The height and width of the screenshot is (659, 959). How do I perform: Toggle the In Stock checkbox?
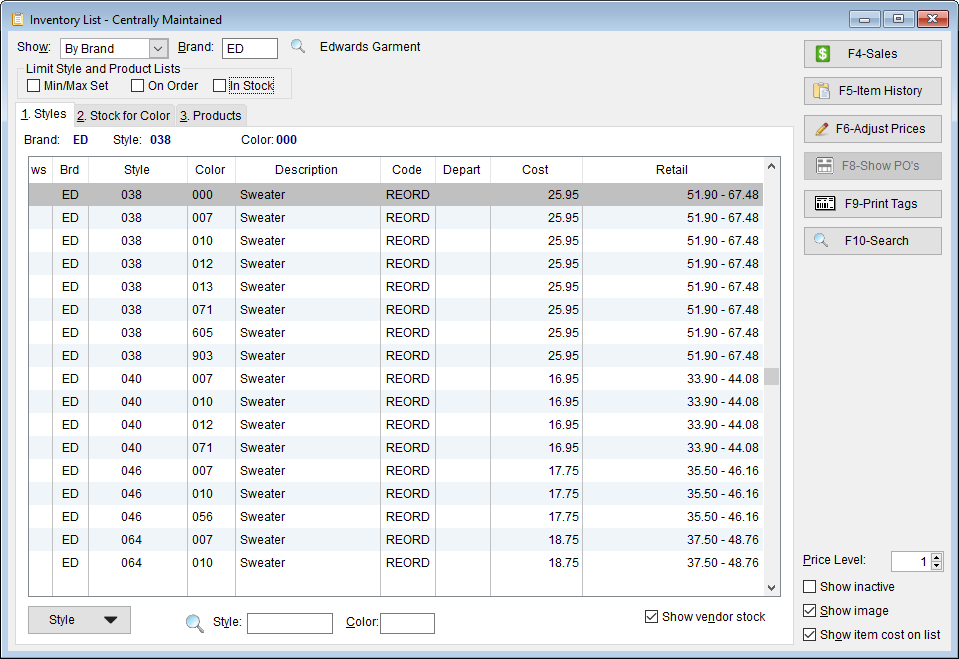(x=220, y=86)
